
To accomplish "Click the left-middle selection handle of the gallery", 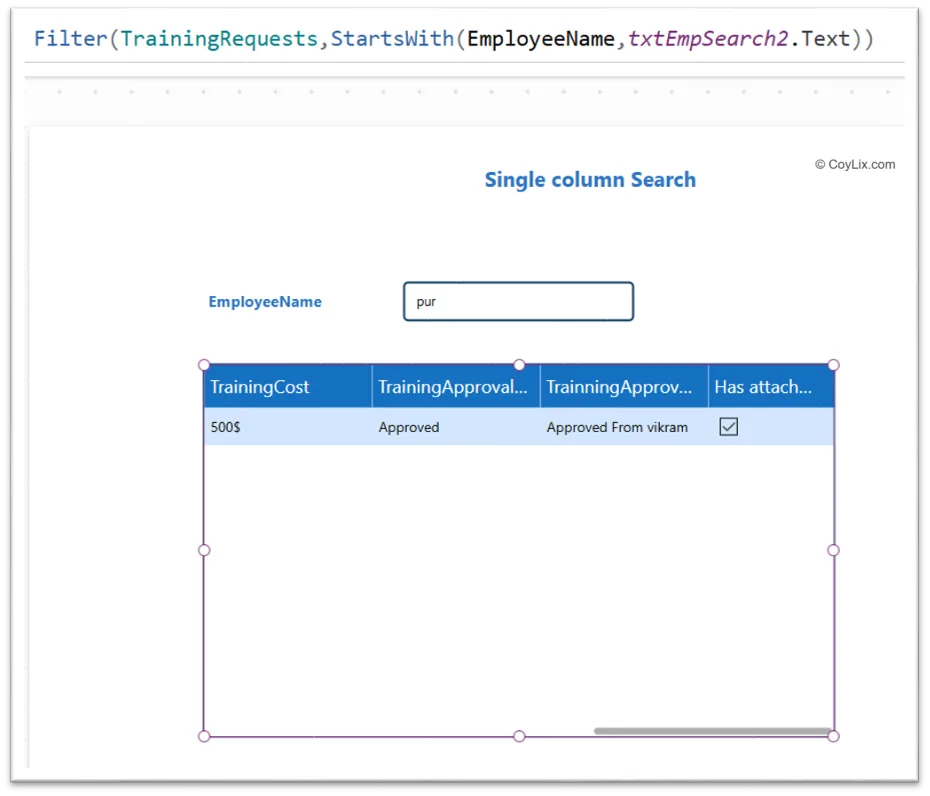I will tap(204, 550).
